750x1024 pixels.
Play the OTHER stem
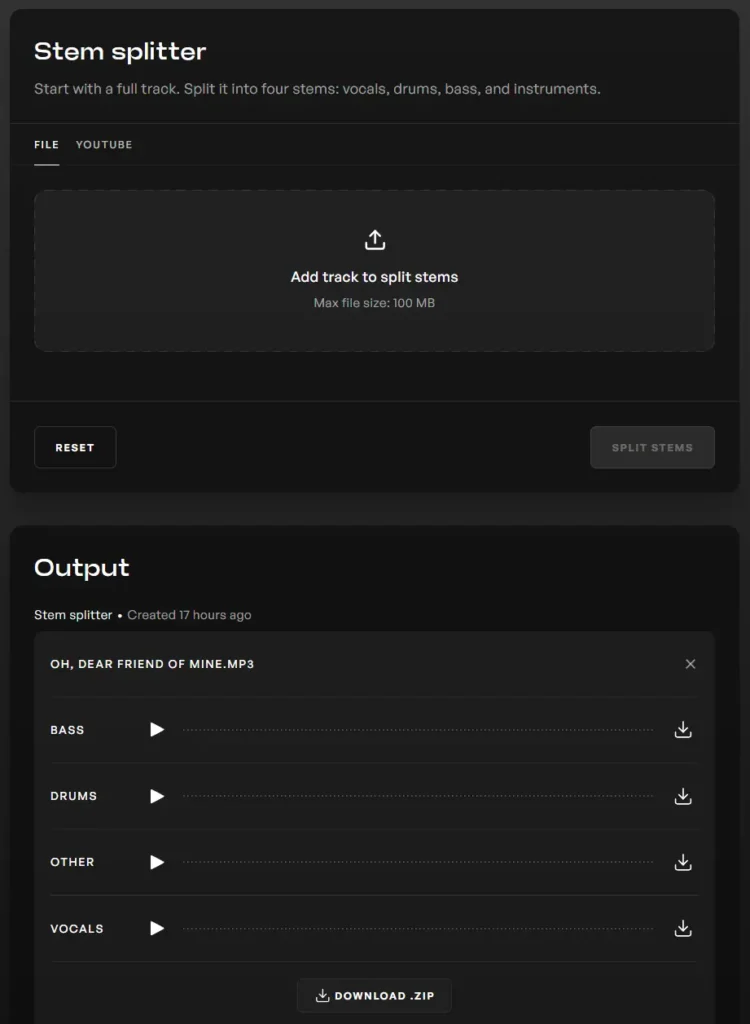(x=157, y=862)
